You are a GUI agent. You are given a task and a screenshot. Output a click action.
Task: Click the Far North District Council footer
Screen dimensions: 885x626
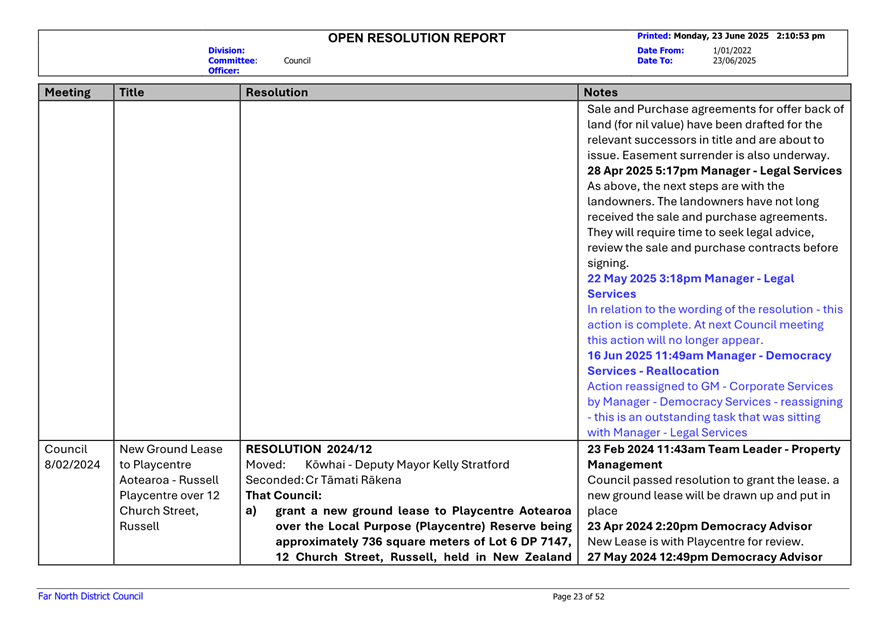tap(90, 596)
